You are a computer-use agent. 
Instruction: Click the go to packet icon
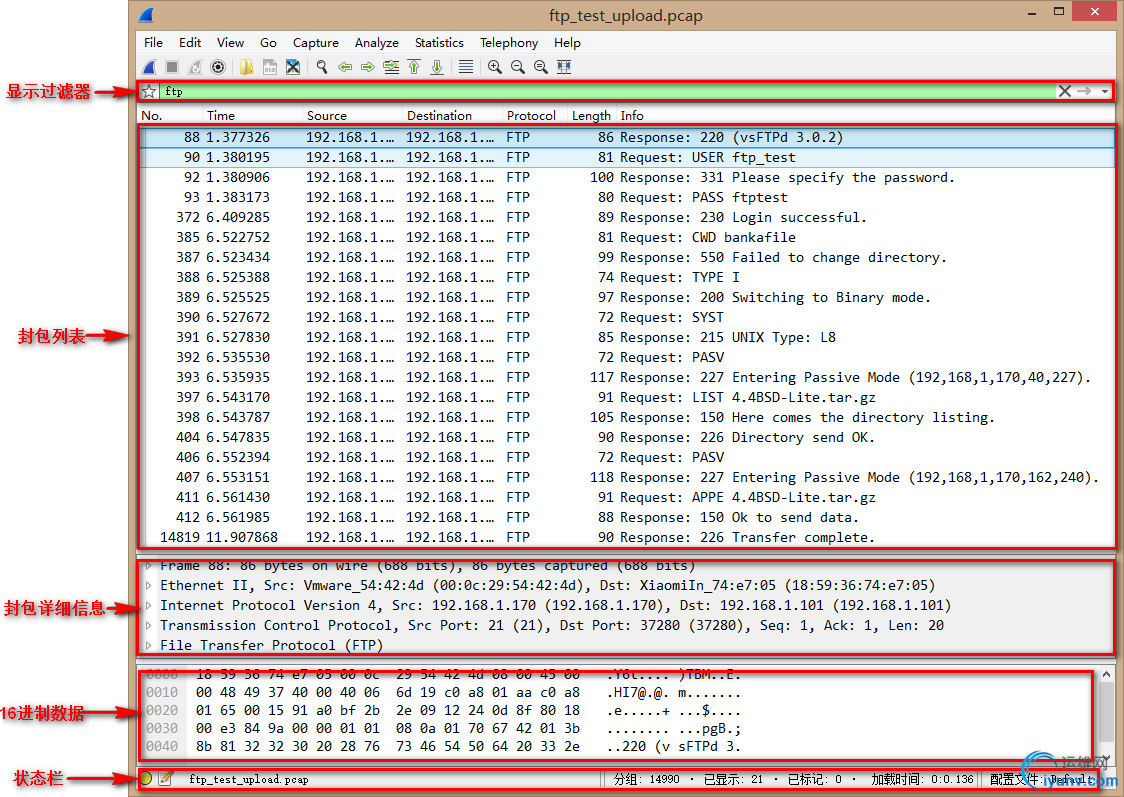391,67
